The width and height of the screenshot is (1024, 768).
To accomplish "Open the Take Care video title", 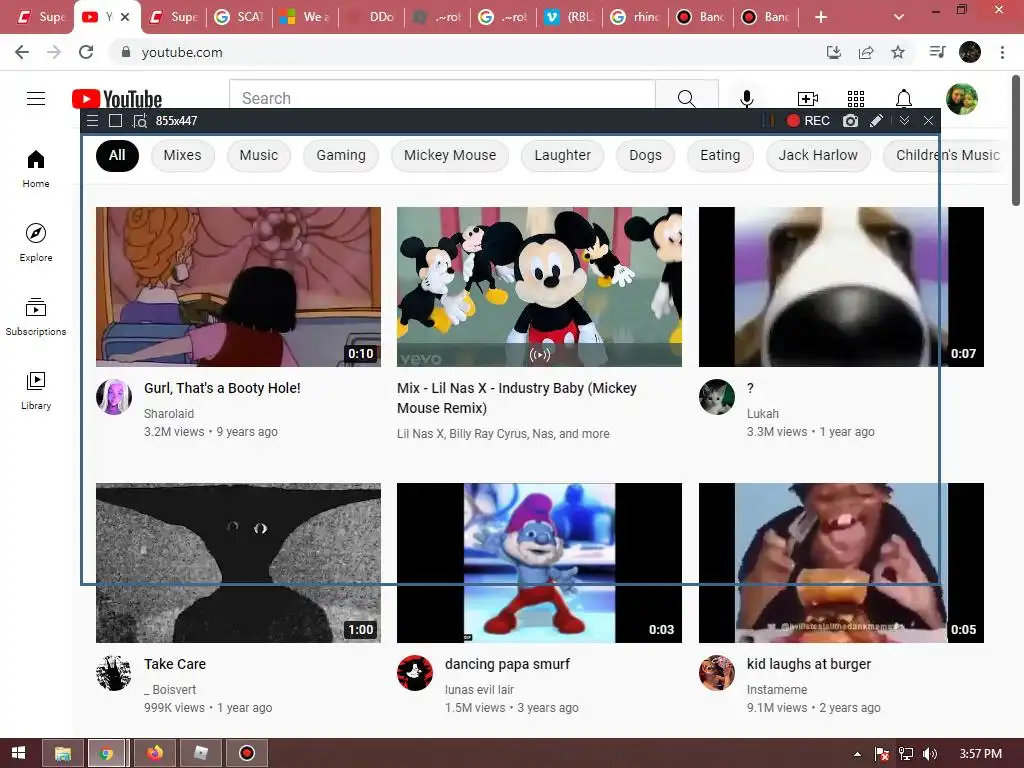I will pyautogui.click(x=175, y=664).
